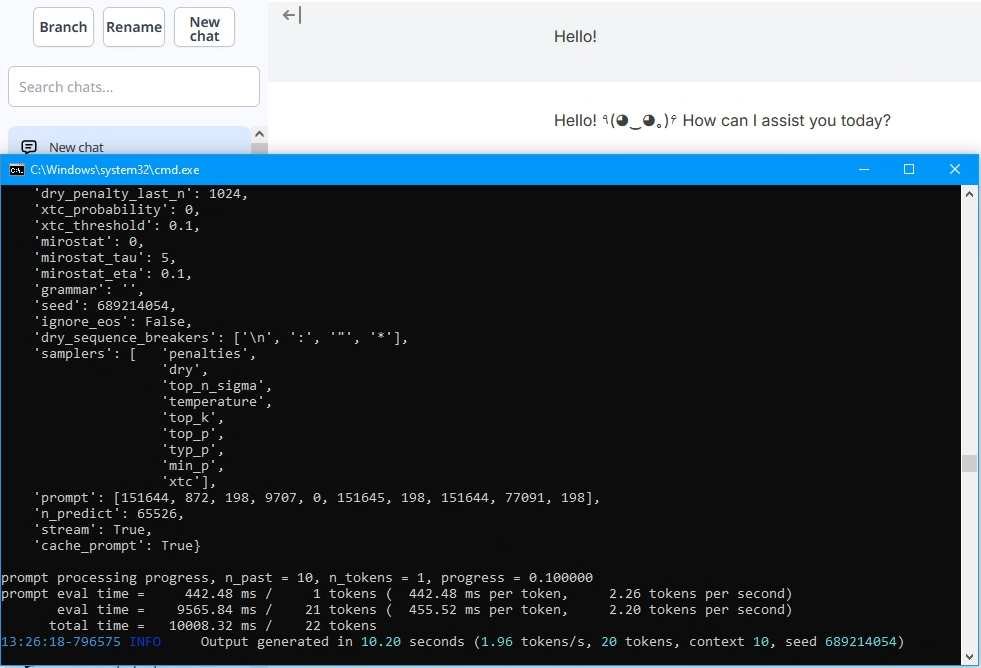Click the console scrollbar down arrow
Screen dimensions: 981x668
pyautogui.click(x=969, y=657)
